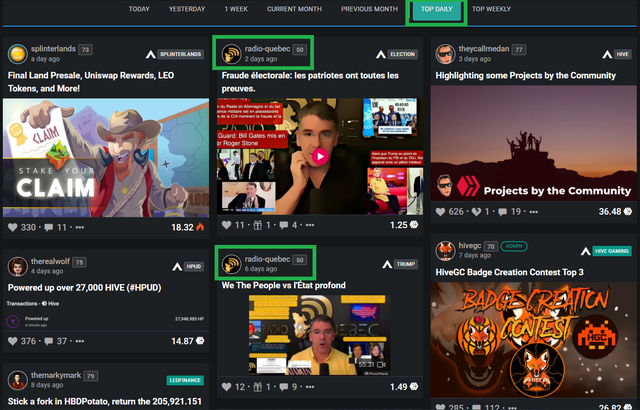Switch to the TODAY tab
Viewport: 640px width, 410px height.
pyautogui.click(x=139, y=9)
